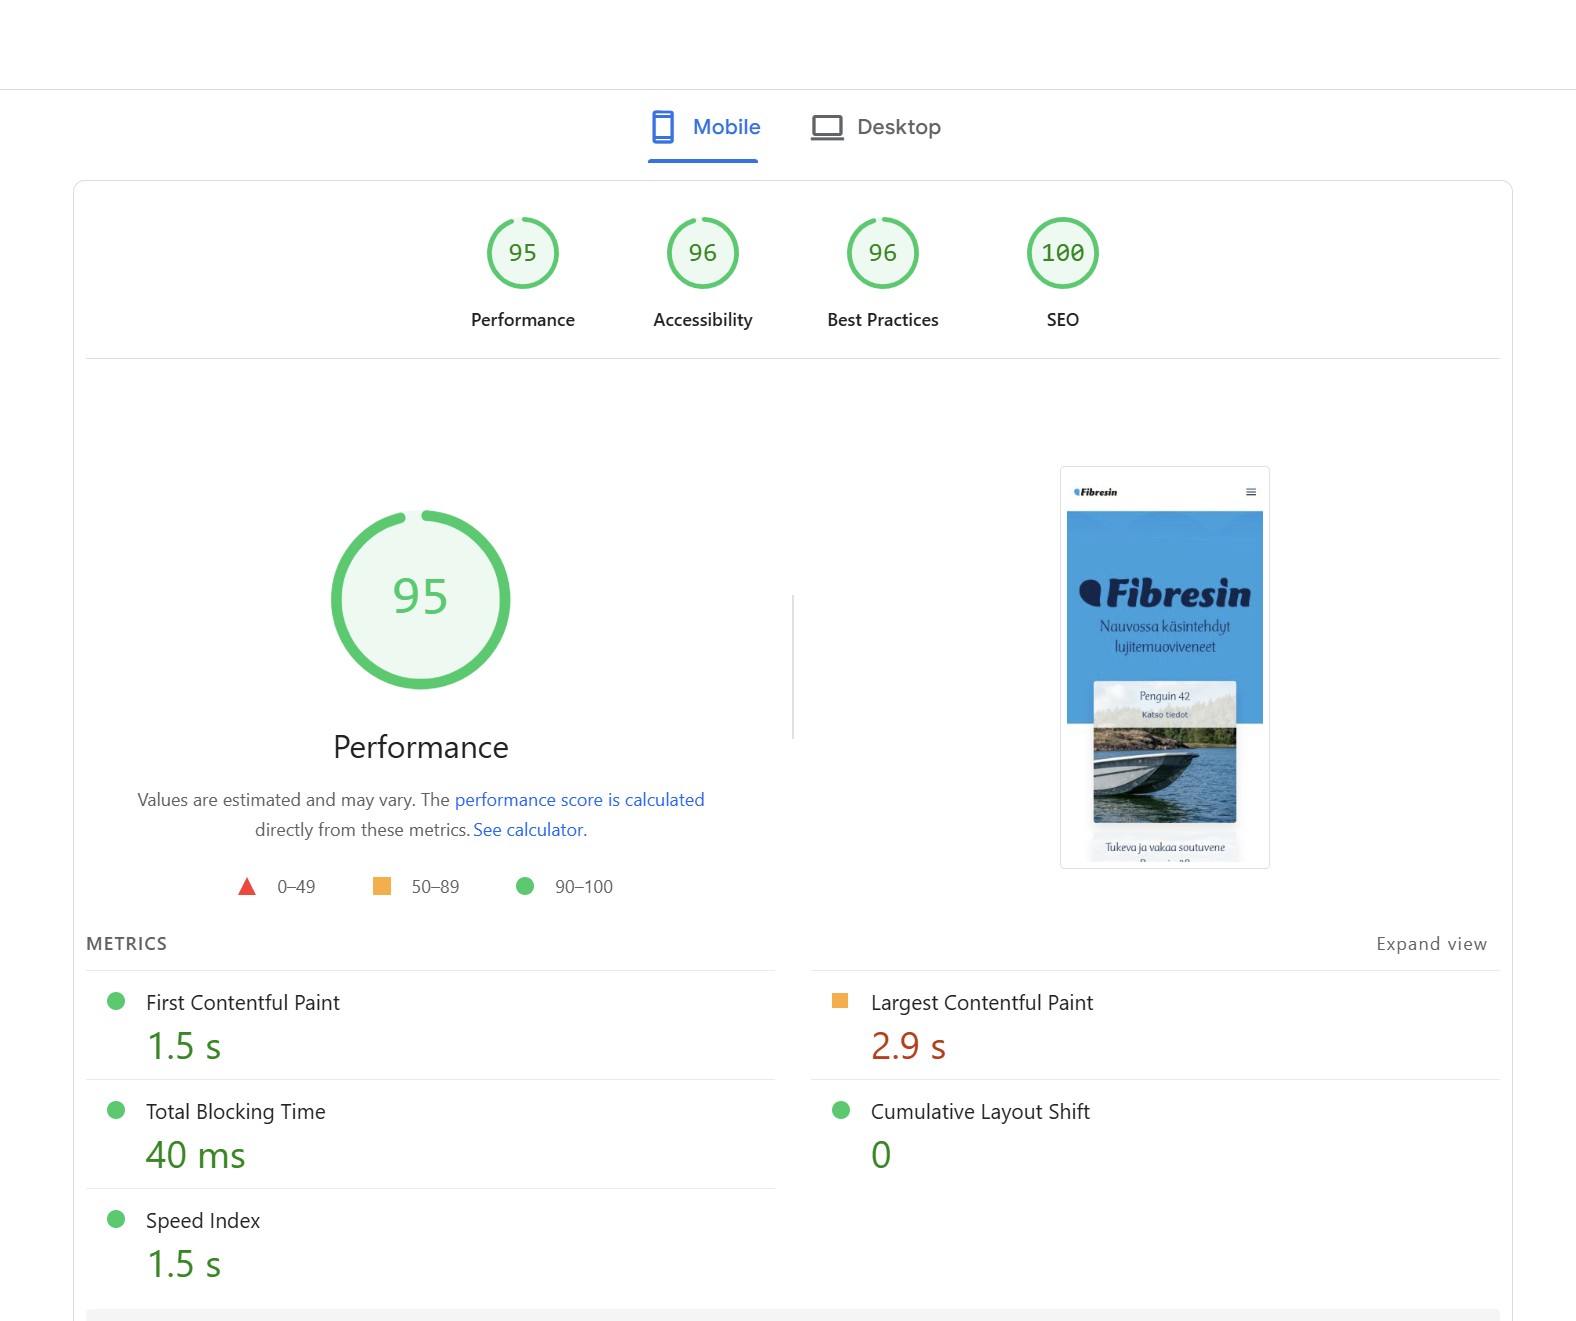Click the orange square Largest Contentful Paint indicator
The width and height of the screenshot is (1576, 1321).
pos(840,1001)
